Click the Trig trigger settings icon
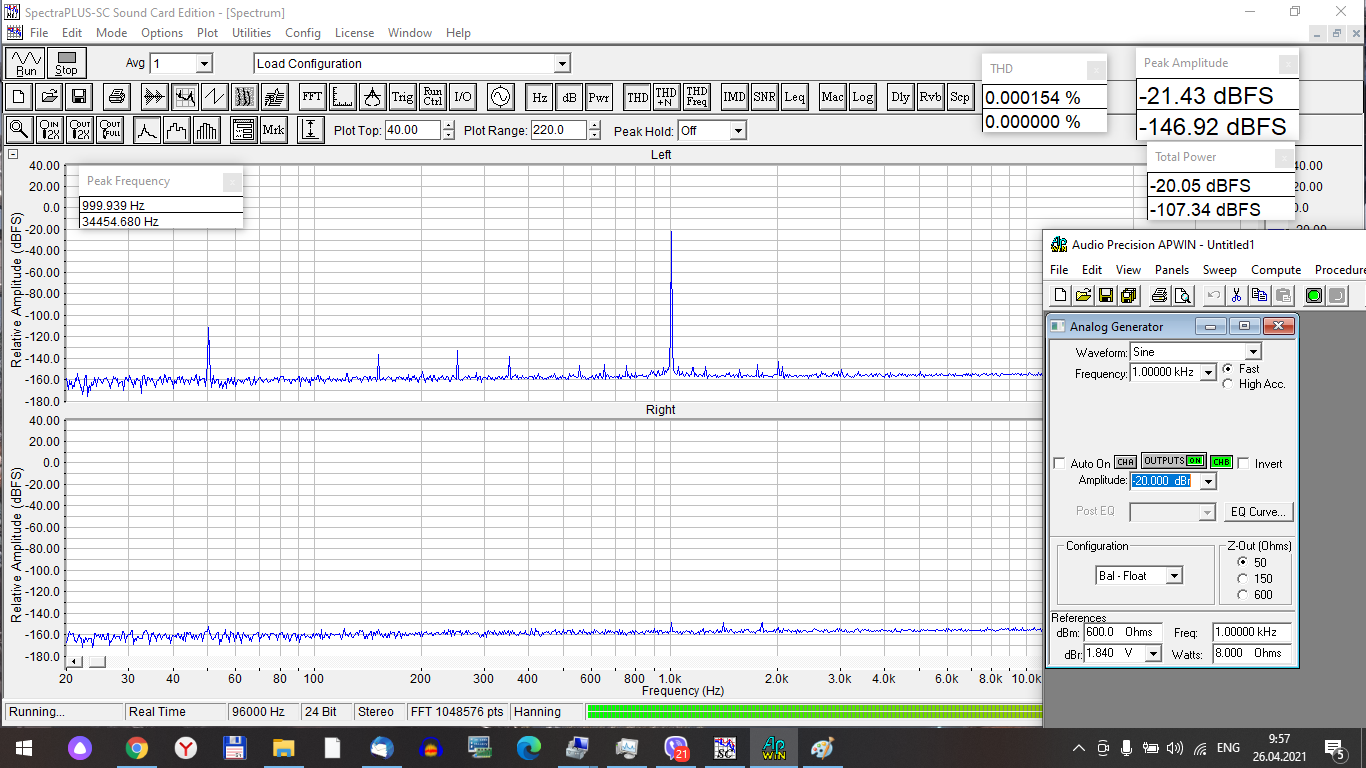The width and height of the screenshot is (1366, 768). click(402, 97)
